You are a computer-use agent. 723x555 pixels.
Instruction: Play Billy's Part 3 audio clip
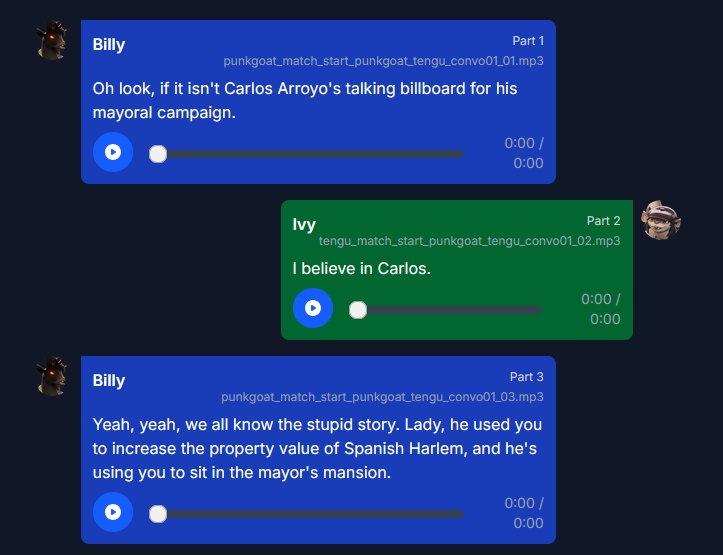point(113,512)
